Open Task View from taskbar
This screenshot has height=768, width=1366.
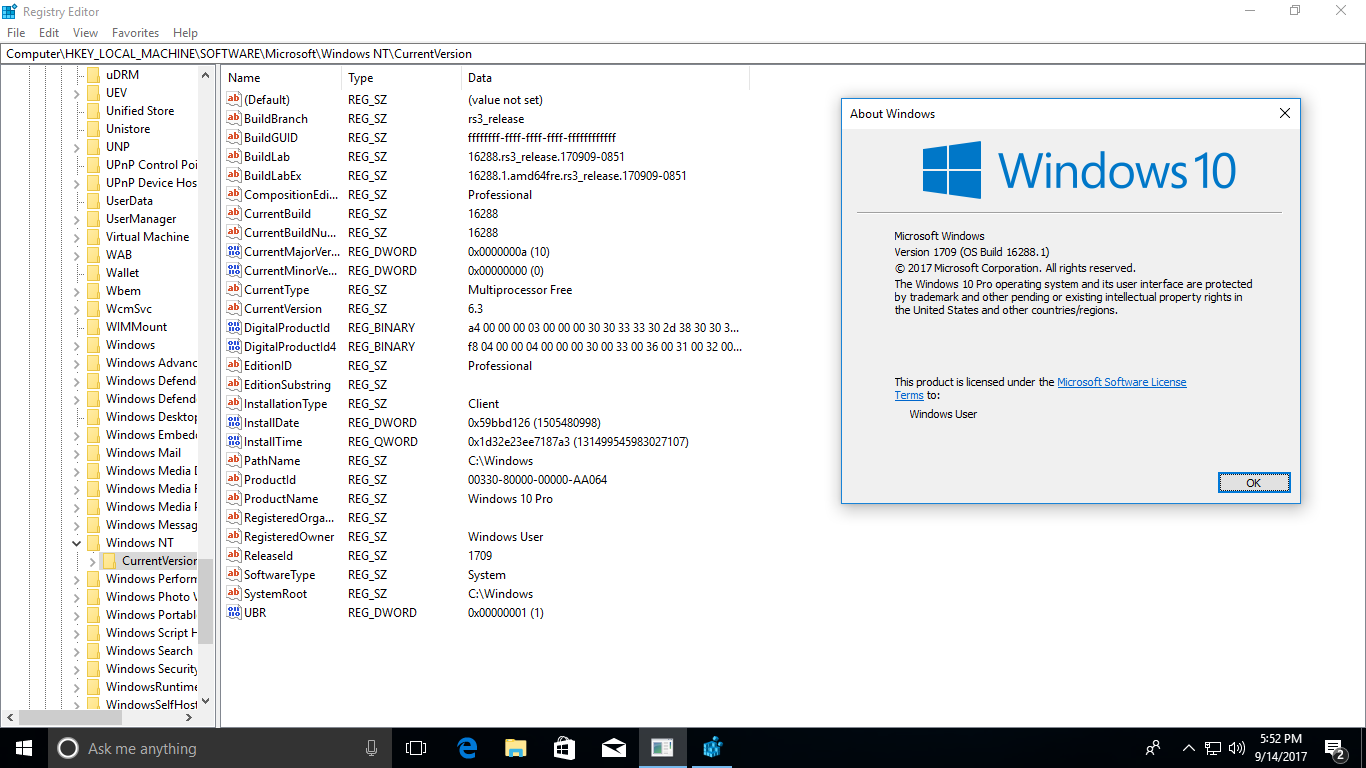click(416, 748)
